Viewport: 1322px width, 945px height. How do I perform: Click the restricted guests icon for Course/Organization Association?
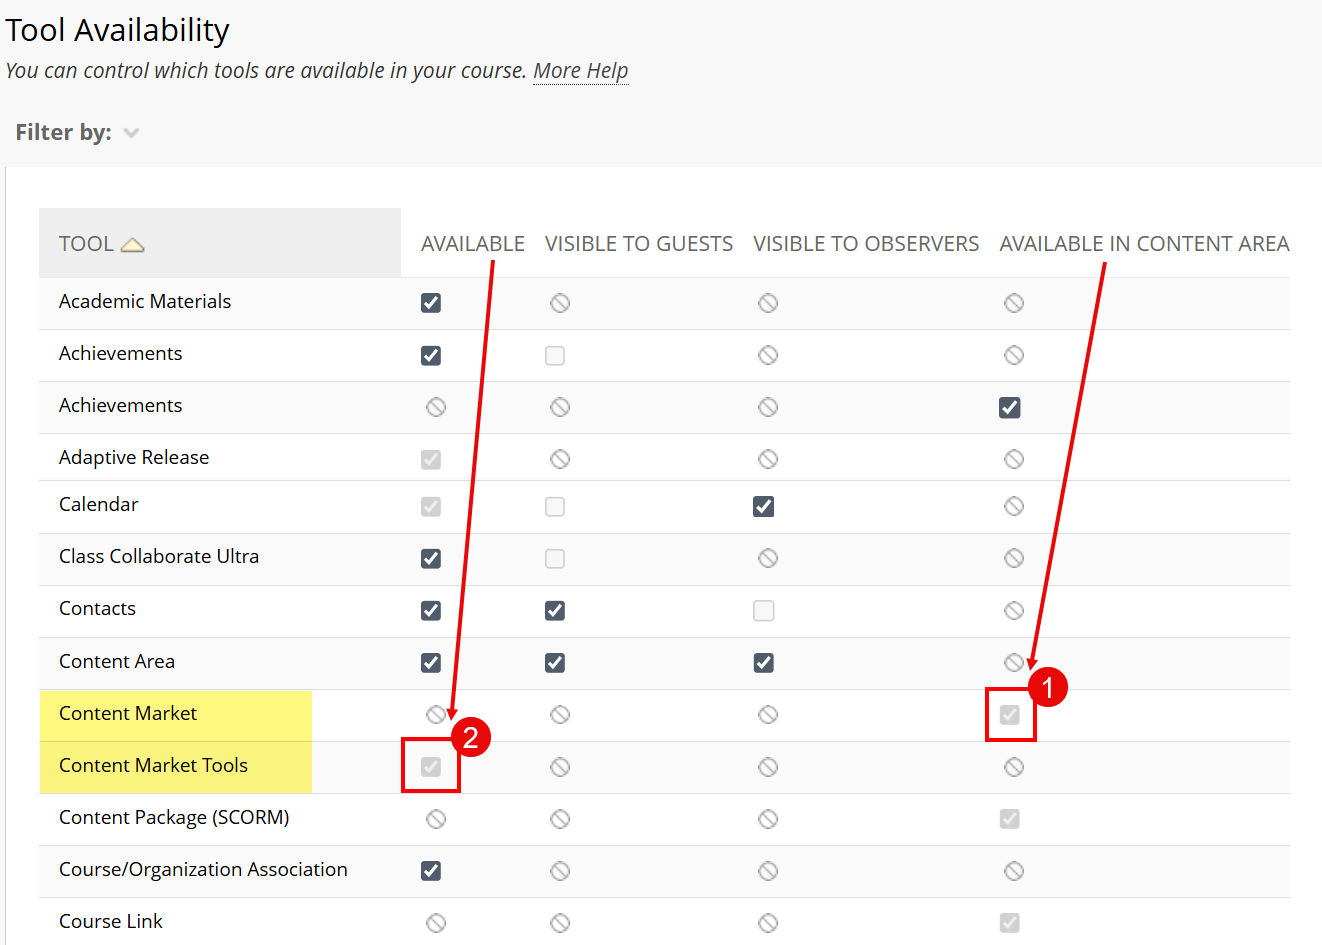coord(559,870)
